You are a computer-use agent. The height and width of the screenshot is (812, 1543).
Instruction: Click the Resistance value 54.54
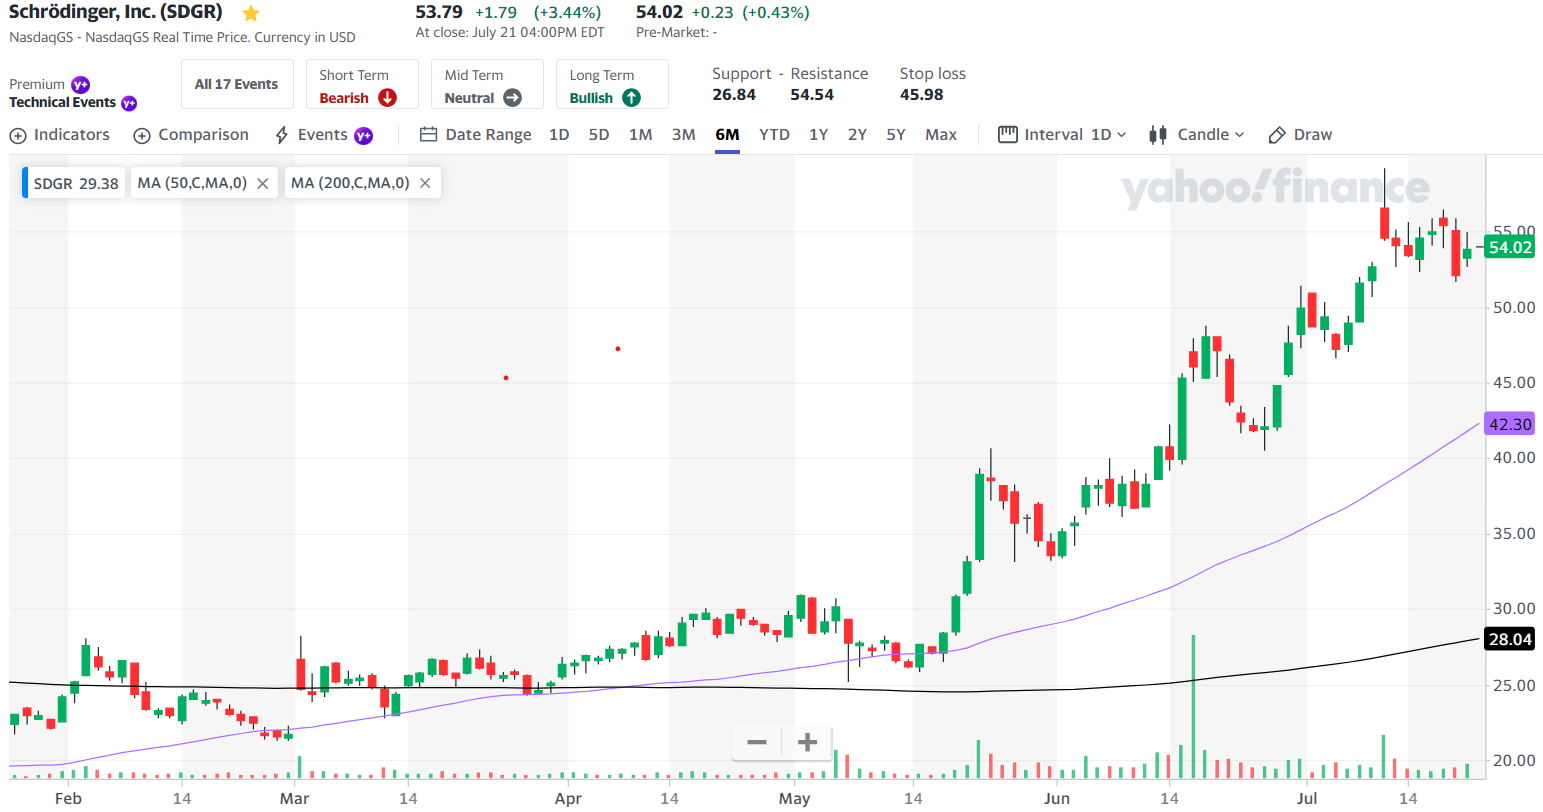pos(812,95)
